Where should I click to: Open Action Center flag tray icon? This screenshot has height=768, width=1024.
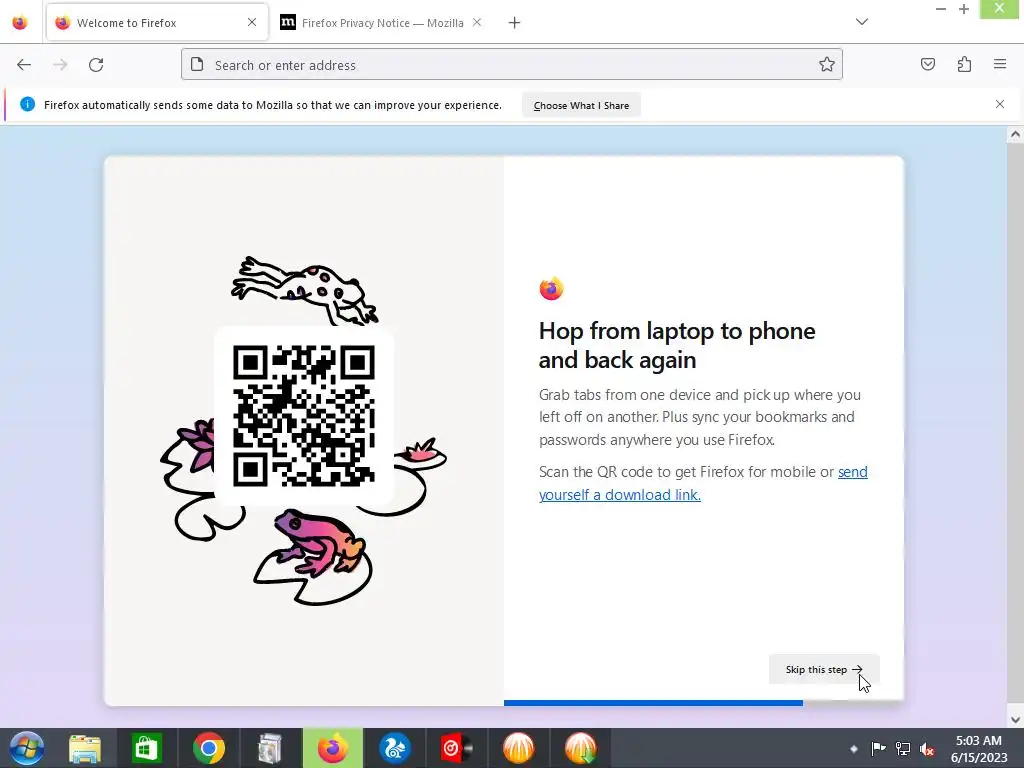click(878, 748)
